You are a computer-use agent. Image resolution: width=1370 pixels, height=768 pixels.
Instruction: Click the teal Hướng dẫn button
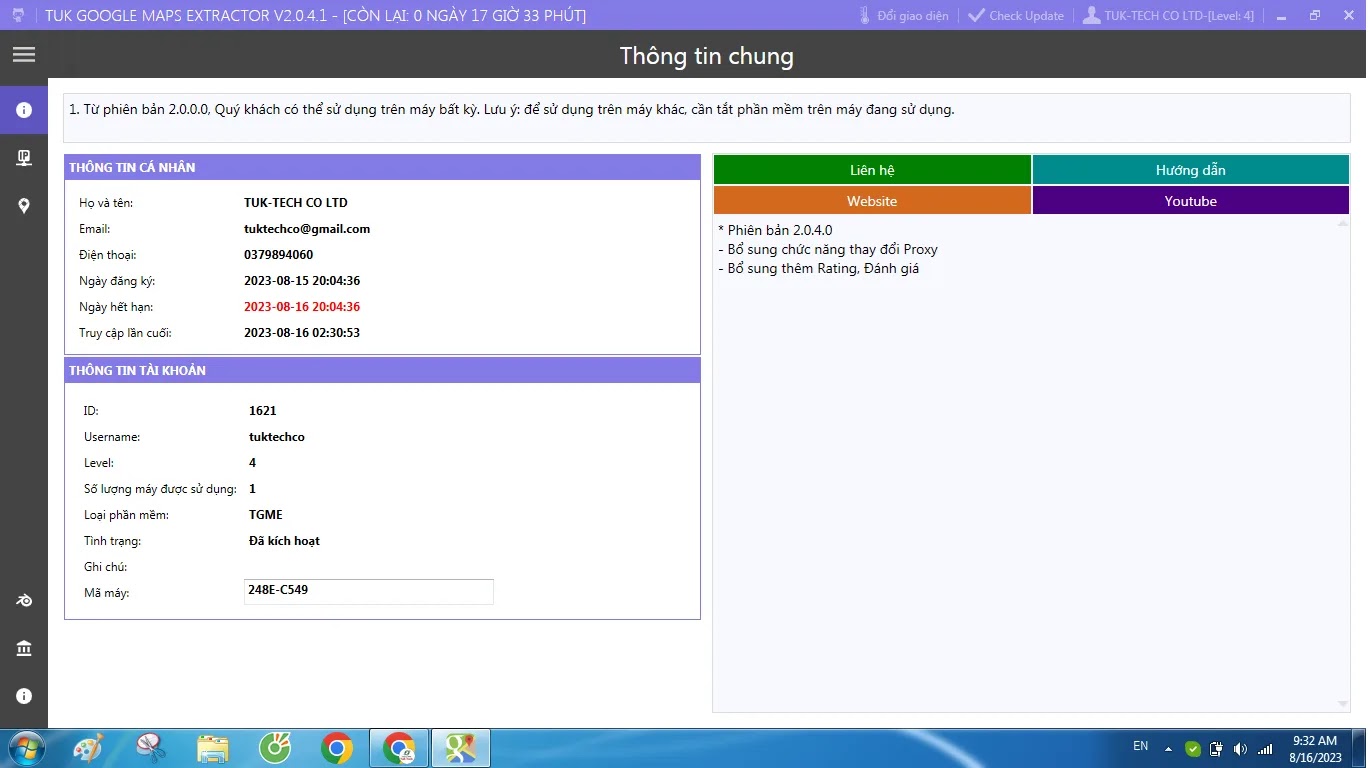pyautogui.click(x=1190, y=170)
